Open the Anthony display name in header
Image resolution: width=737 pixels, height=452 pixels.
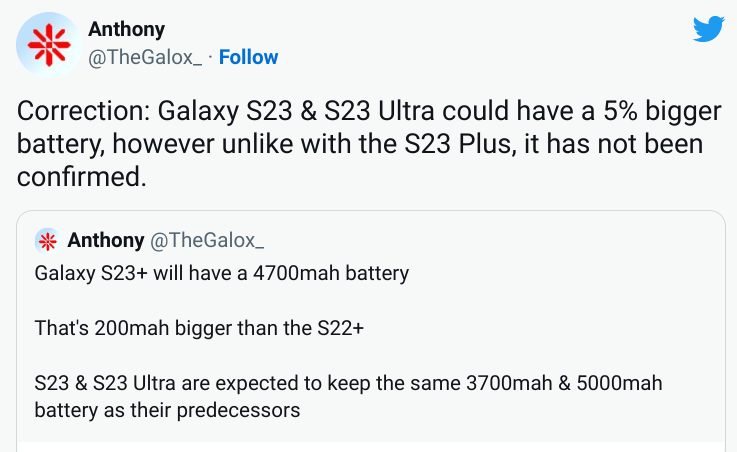point(126,29)
